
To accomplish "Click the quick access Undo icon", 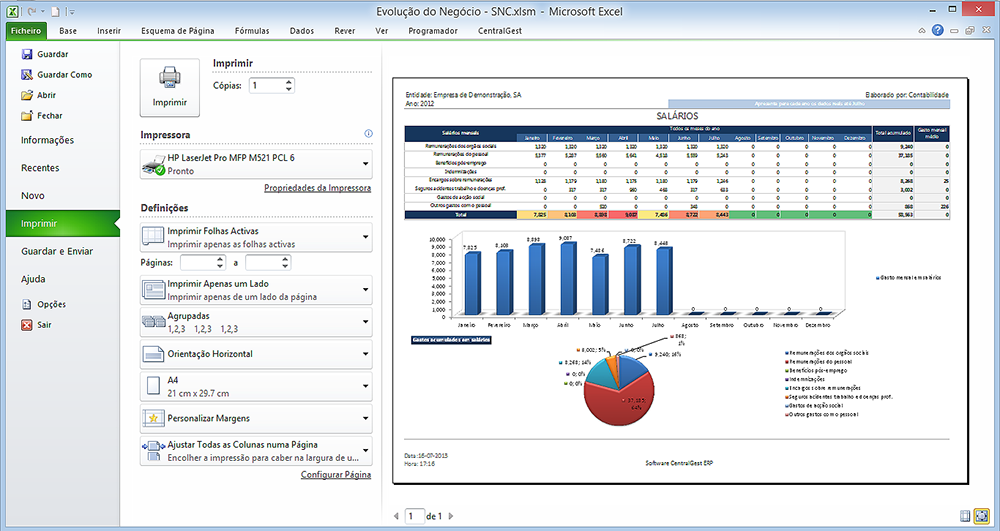I will (x=31, y=11).
